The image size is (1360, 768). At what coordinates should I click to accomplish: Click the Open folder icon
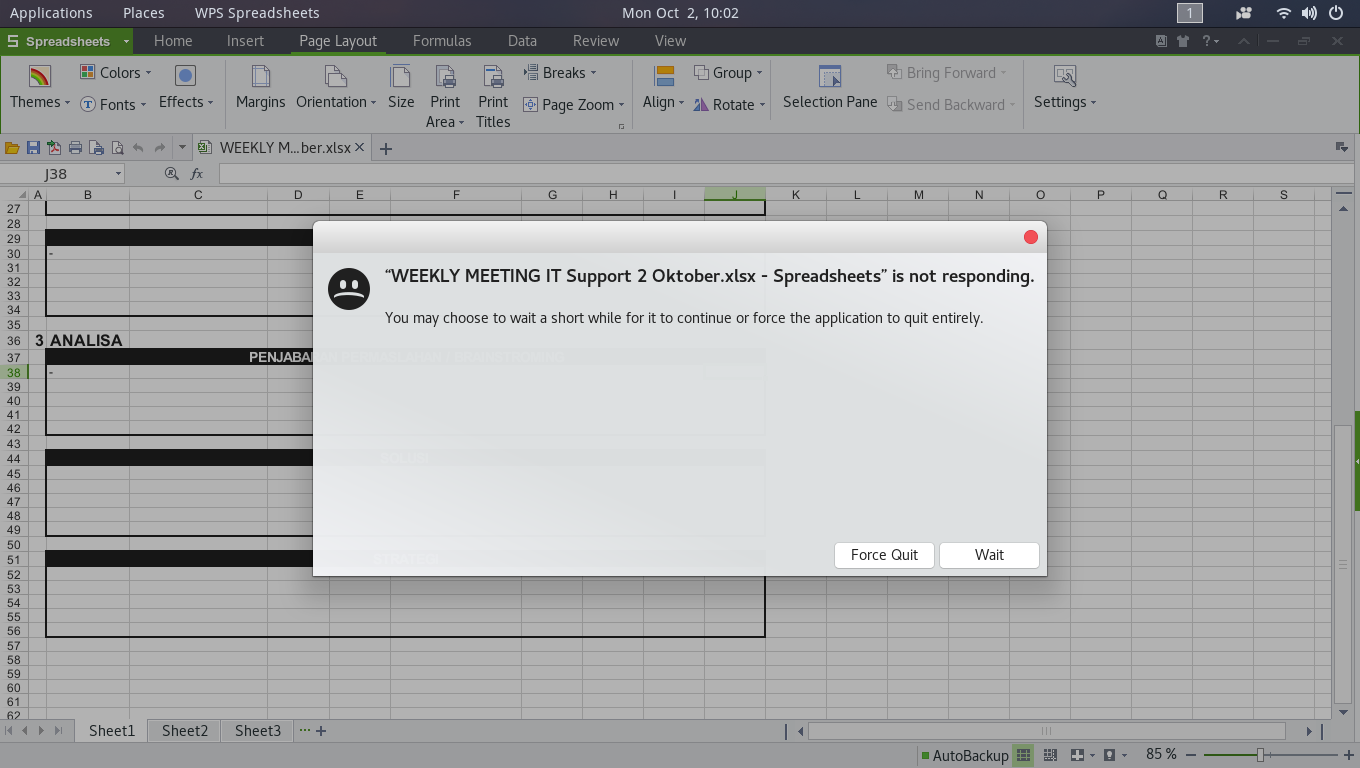pos(12,148)
